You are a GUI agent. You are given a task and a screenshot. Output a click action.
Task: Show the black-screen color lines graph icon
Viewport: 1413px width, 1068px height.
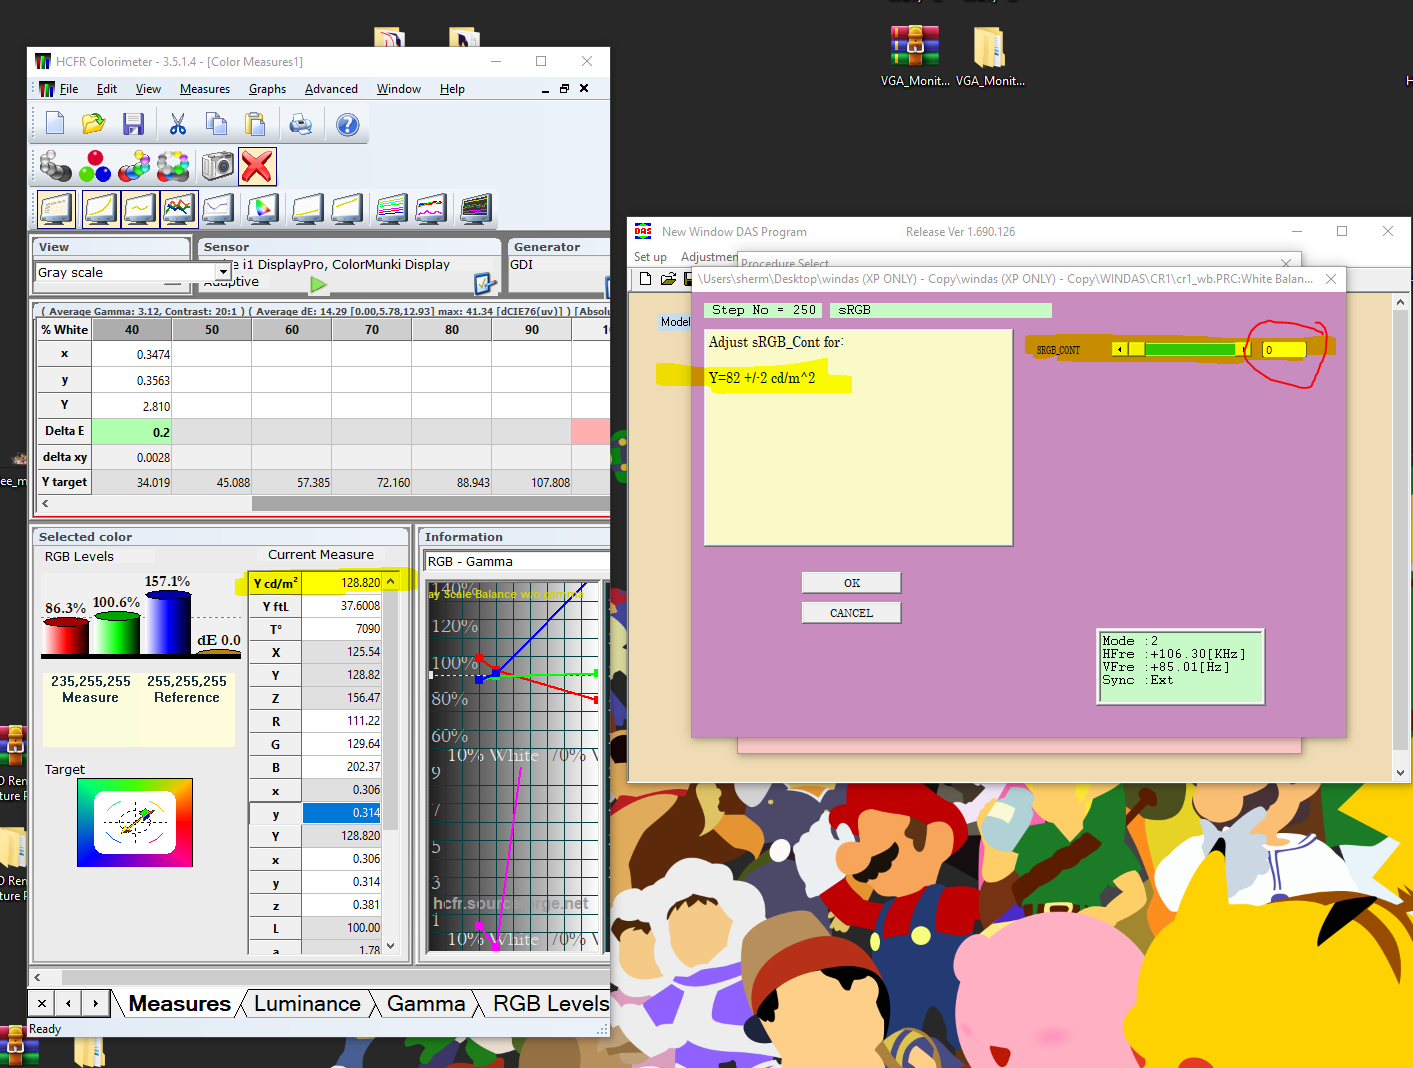[476, 209]
